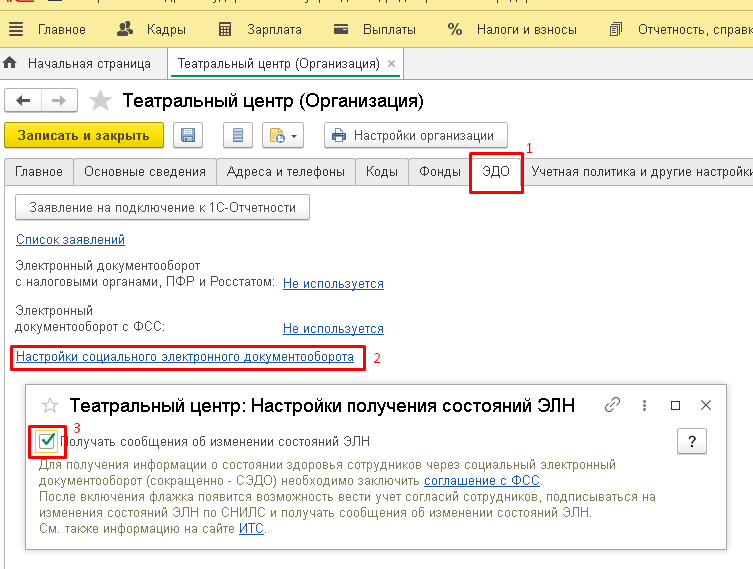Open Настройки социального электронного документооборота link
This screenshot has height=569, width=753.
click(x=185, y=357)
